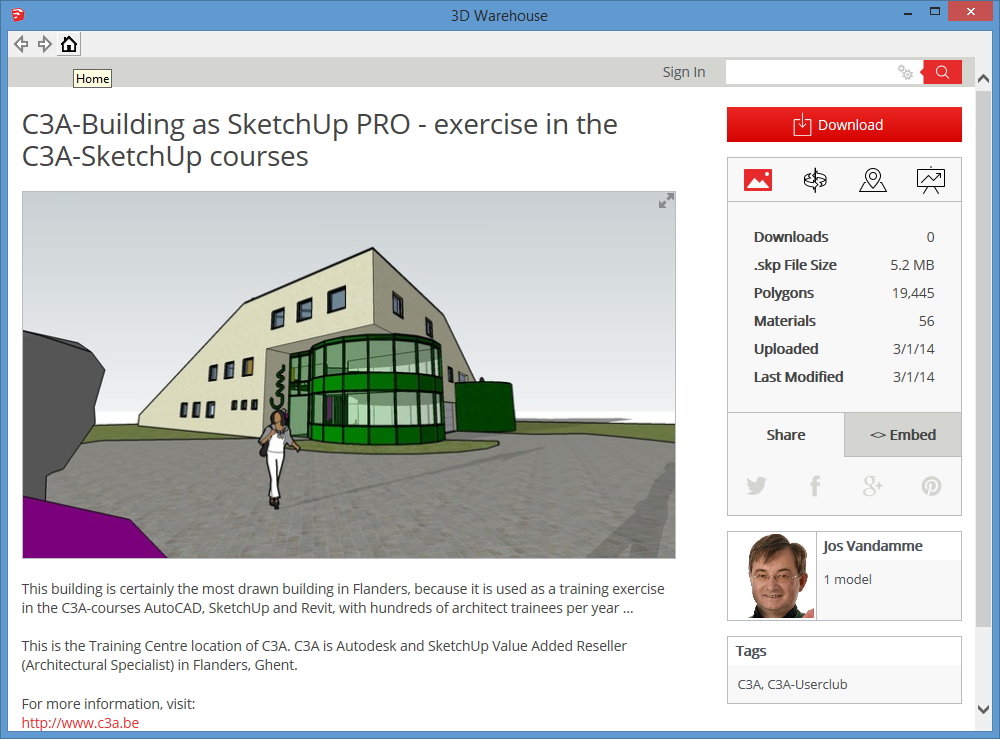The image size is (1000, 739).
Task: Show the image preview view
Action: coord(758,180)
